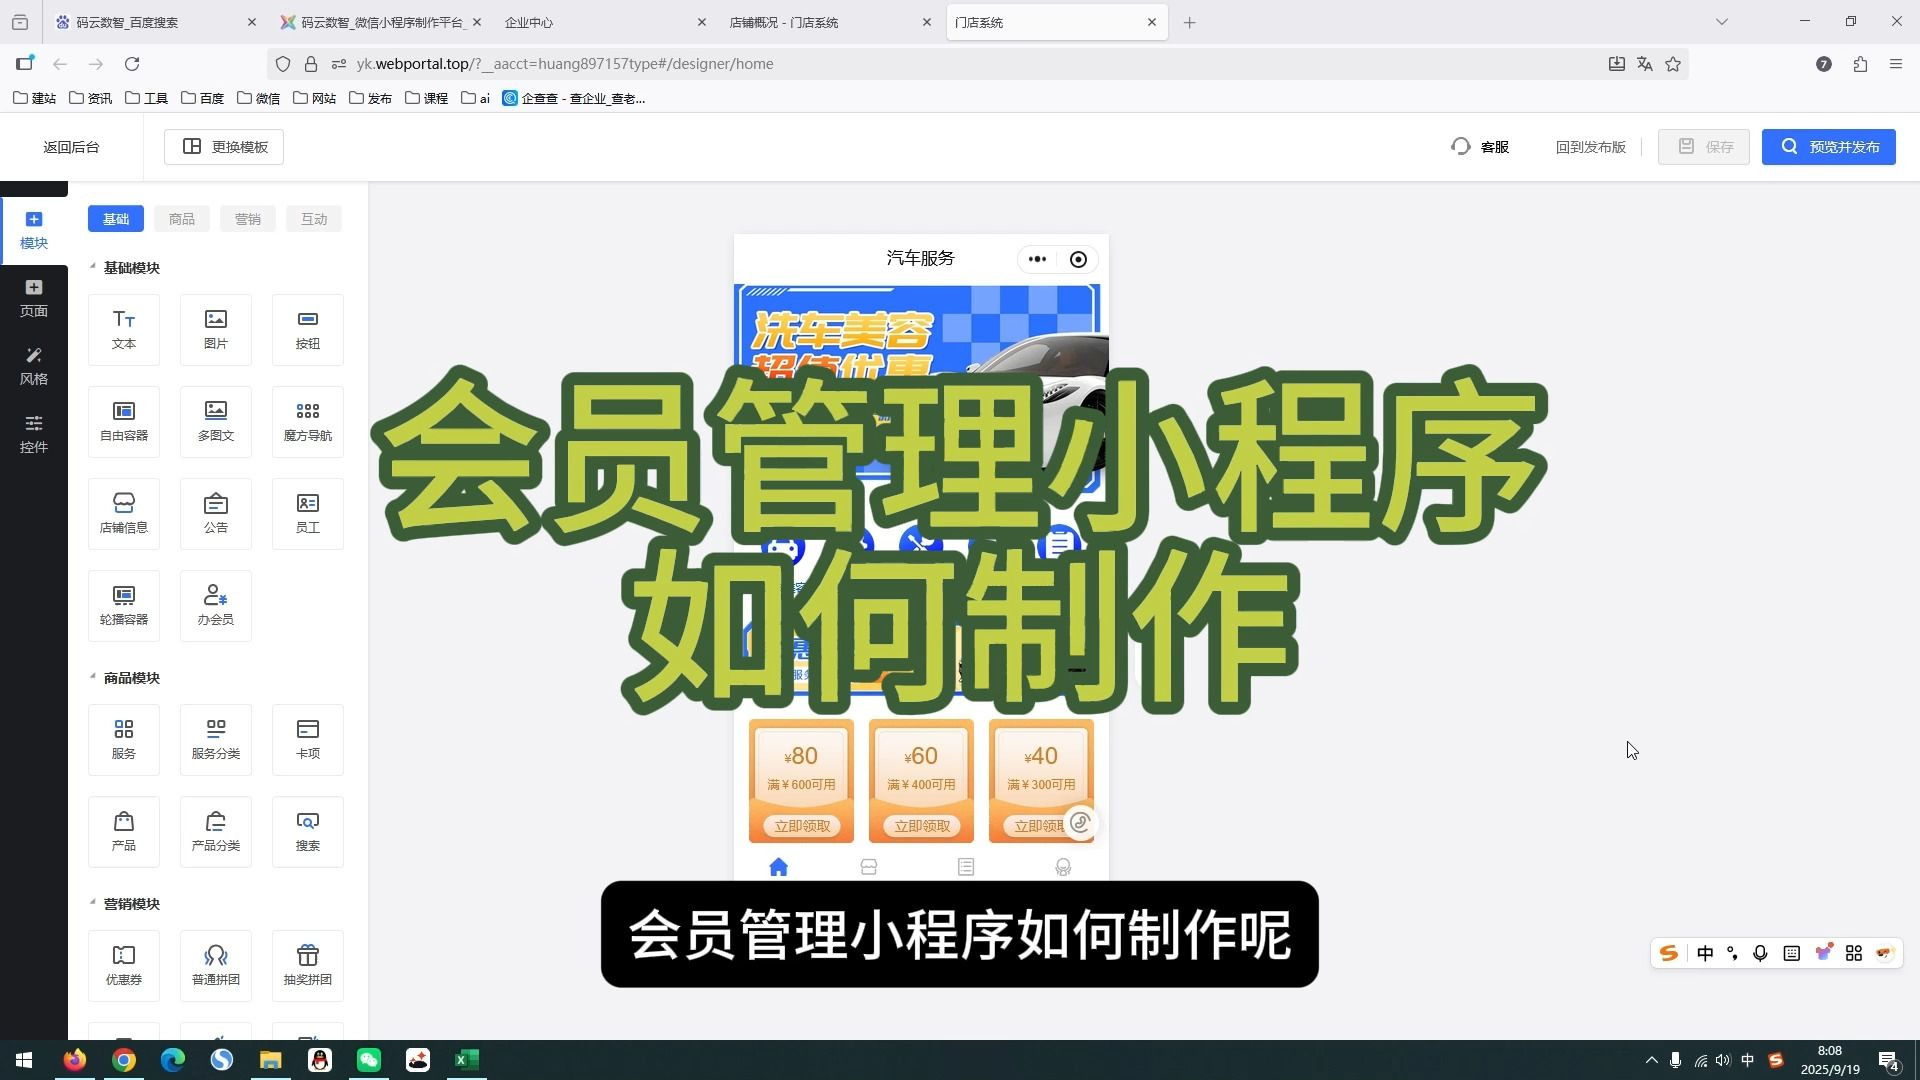Screen dimensions: 1920x1080
Task: Enable the 商品 module category
Action: [x=181, y=218]
